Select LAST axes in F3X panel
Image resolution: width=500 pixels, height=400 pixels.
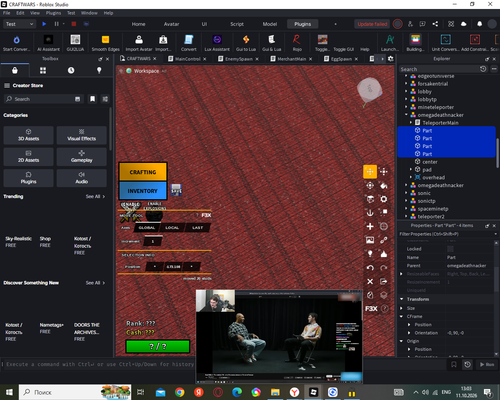197,228
